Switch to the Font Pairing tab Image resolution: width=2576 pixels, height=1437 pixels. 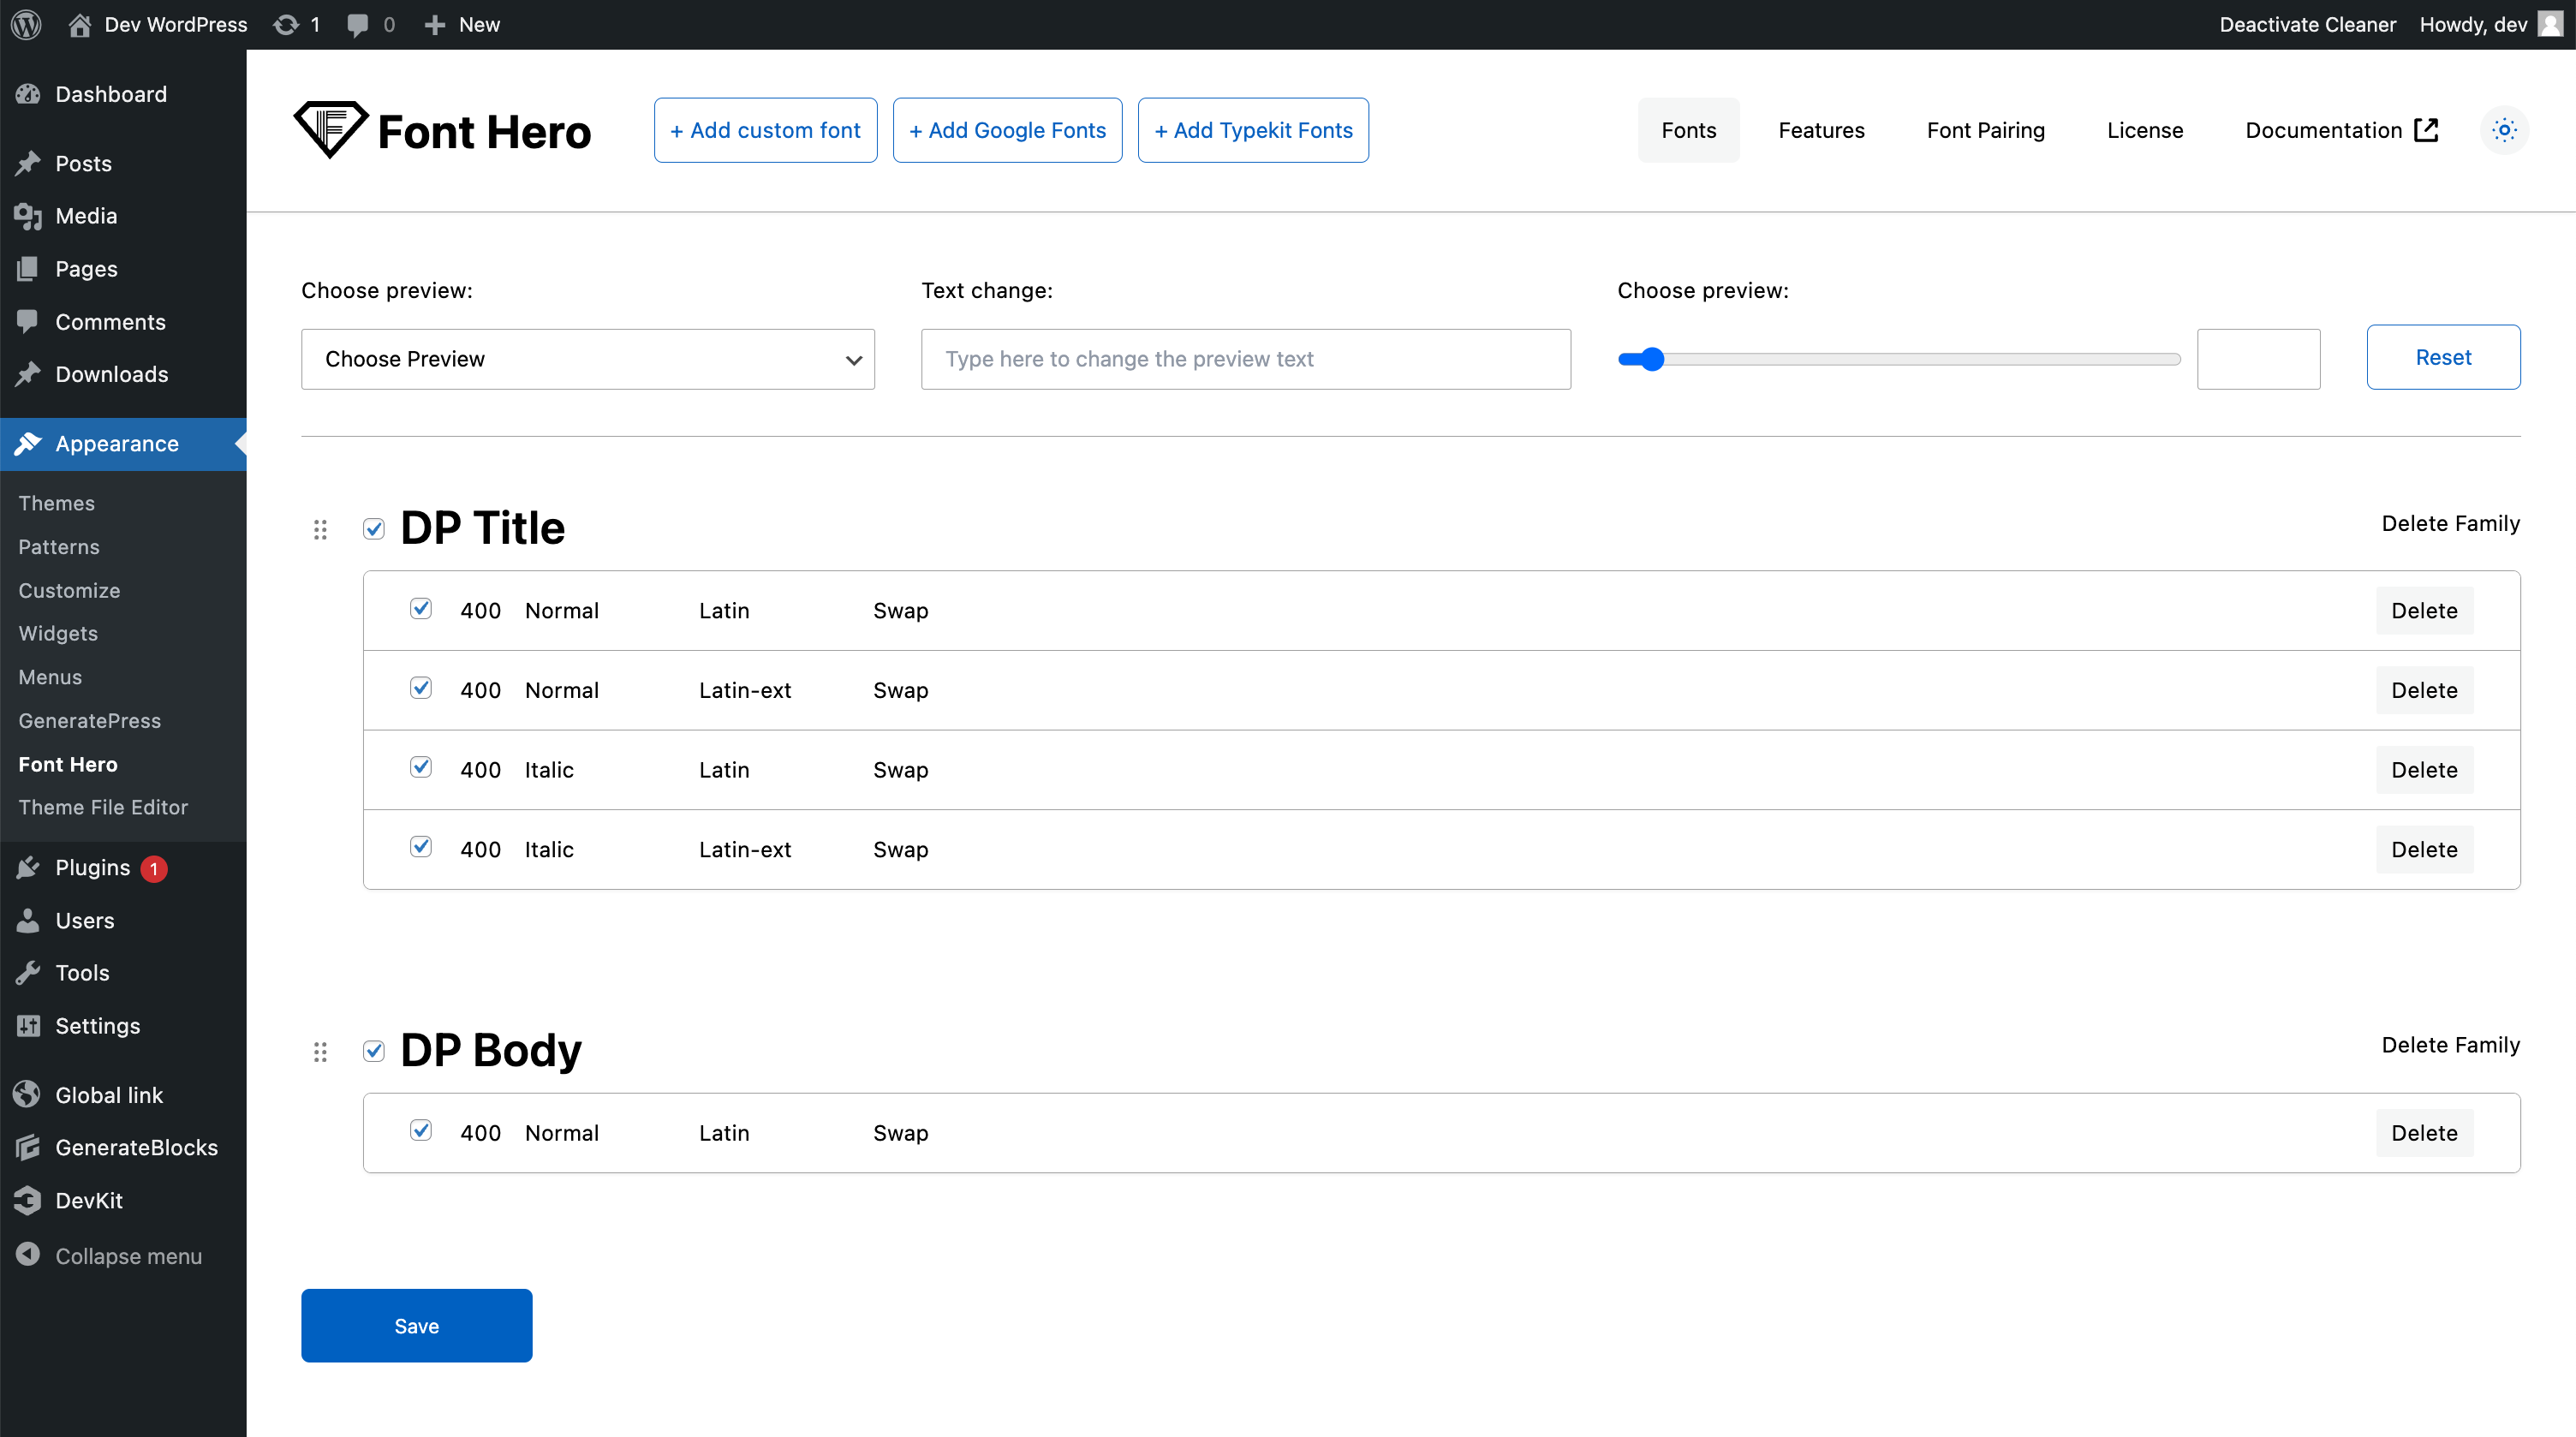1987,129
